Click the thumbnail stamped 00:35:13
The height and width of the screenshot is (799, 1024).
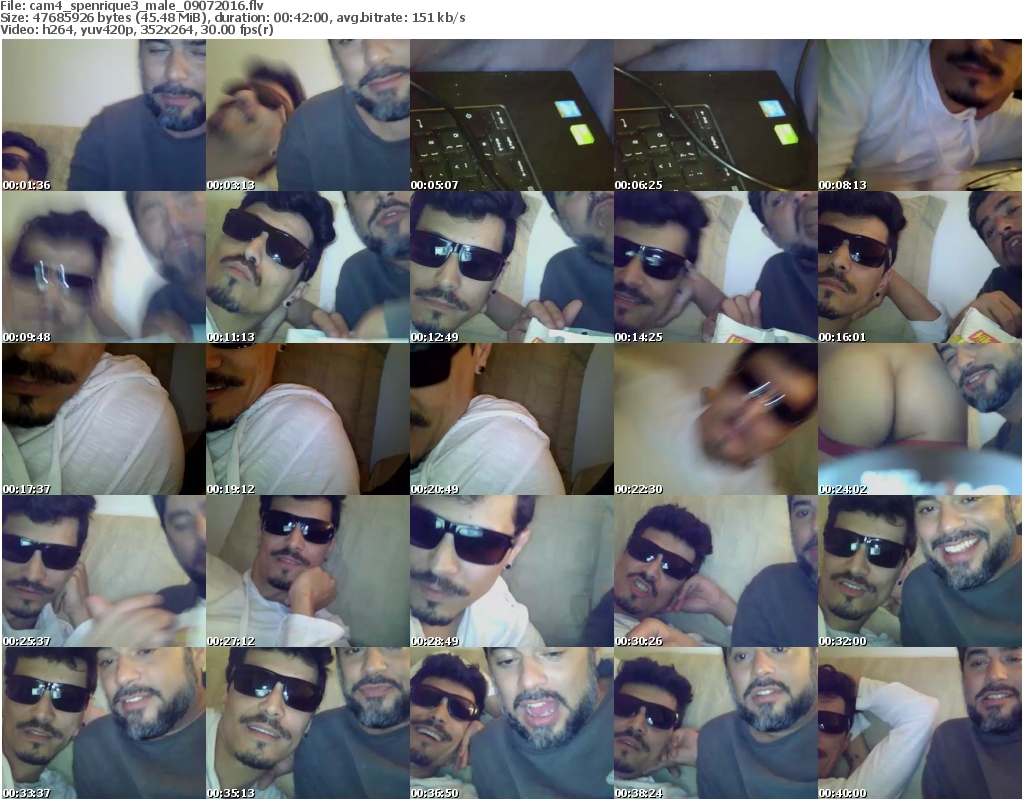[x=308, y=723]
